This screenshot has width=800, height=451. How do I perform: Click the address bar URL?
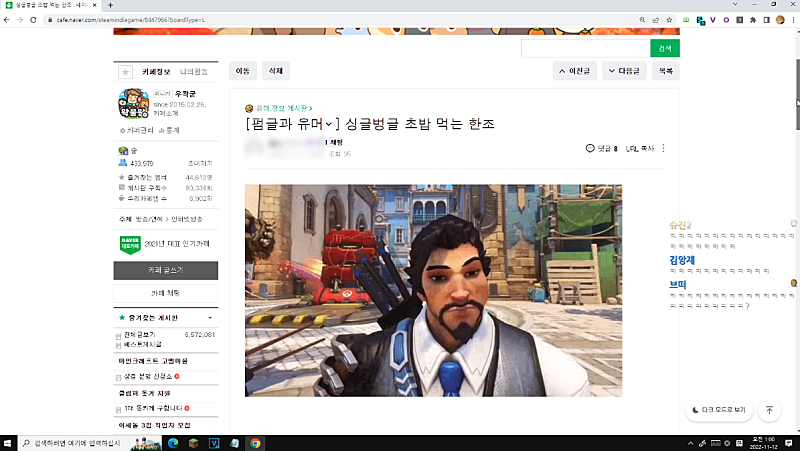coord(131,20)
